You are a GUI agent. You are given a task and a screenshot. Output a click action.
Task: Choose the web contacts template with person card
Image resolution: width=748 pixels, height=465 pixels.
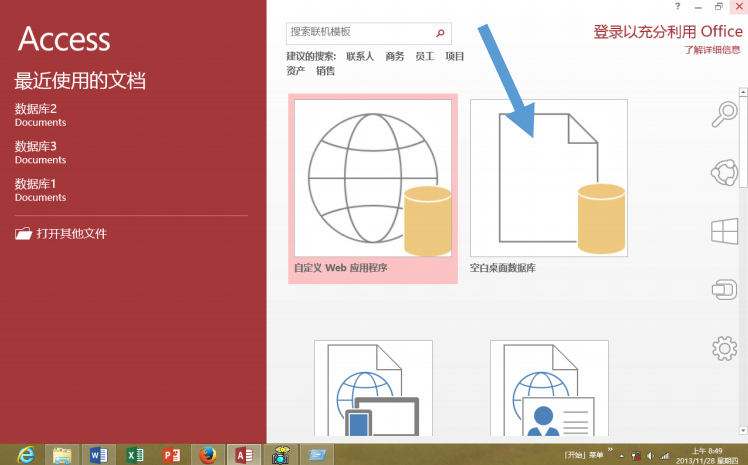(550, 388)
